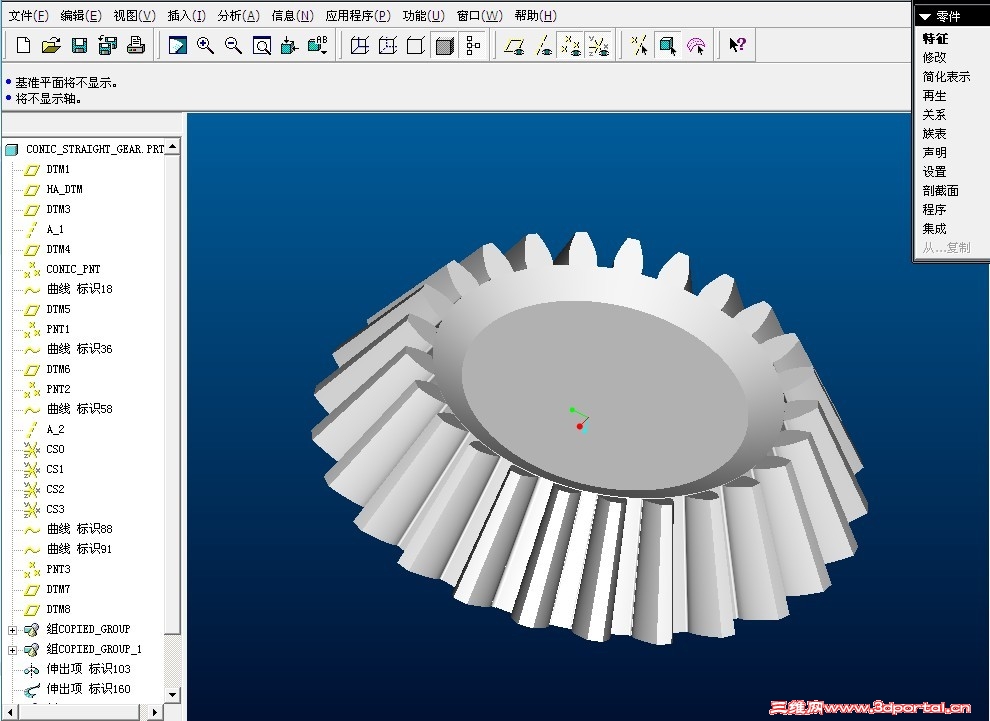Refit the model to the screen

tap(261, 45)
